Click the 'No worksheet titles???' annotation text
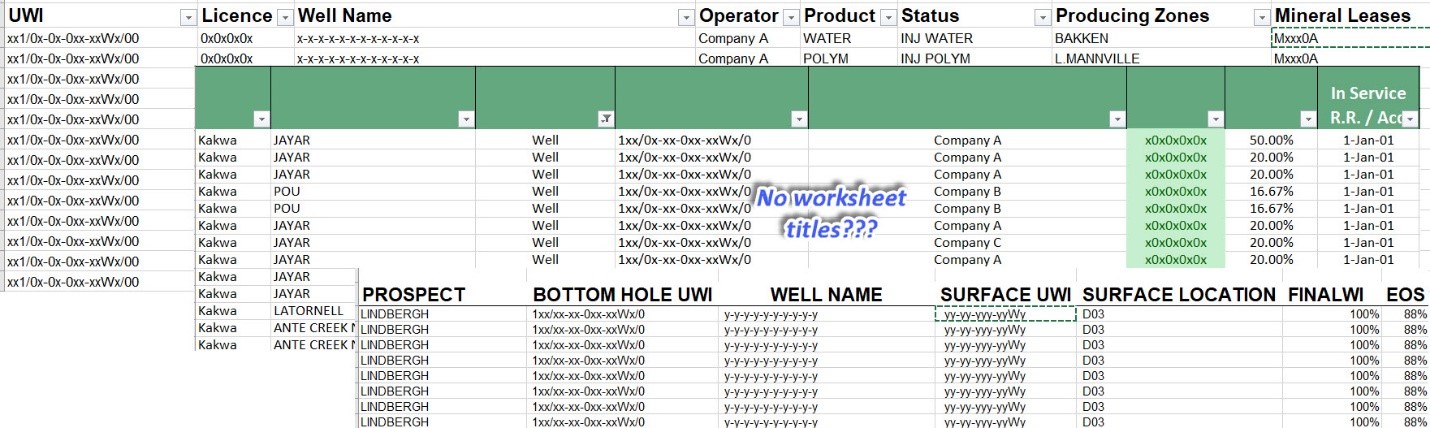This screenshot has width=1430, height=428. pyautogui.click(x=830, y=213)
